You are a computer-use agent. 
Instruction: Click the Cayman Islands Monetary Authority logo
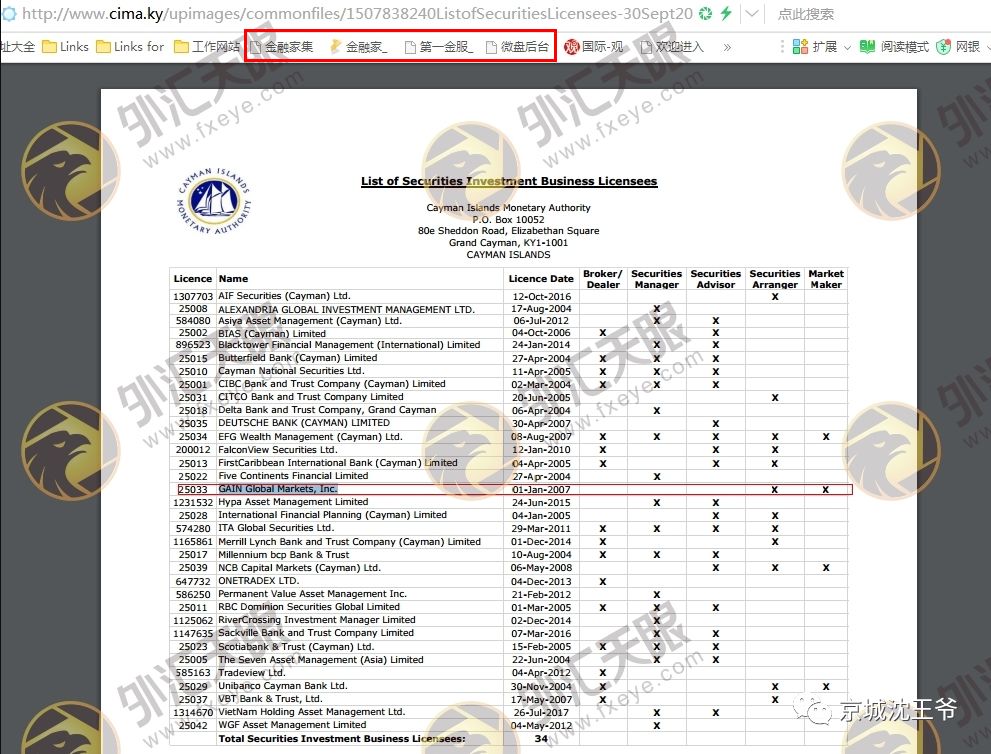pyautogui.click(x=214, y=200)
